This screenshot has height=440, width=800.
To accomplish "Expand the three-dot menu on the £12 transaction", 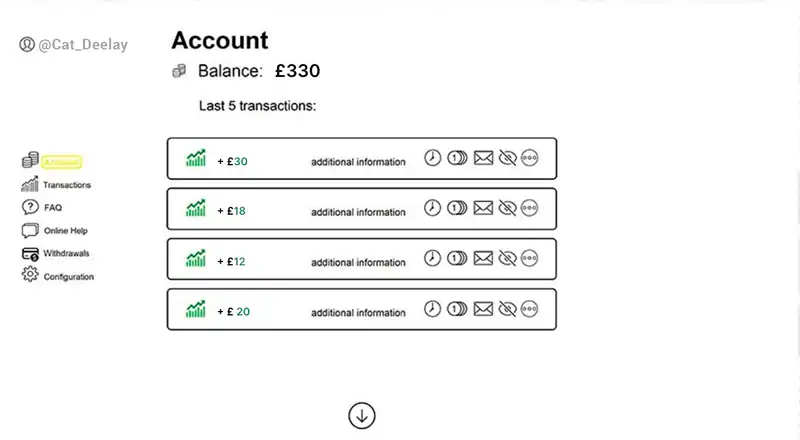I will tap(530, 258).
